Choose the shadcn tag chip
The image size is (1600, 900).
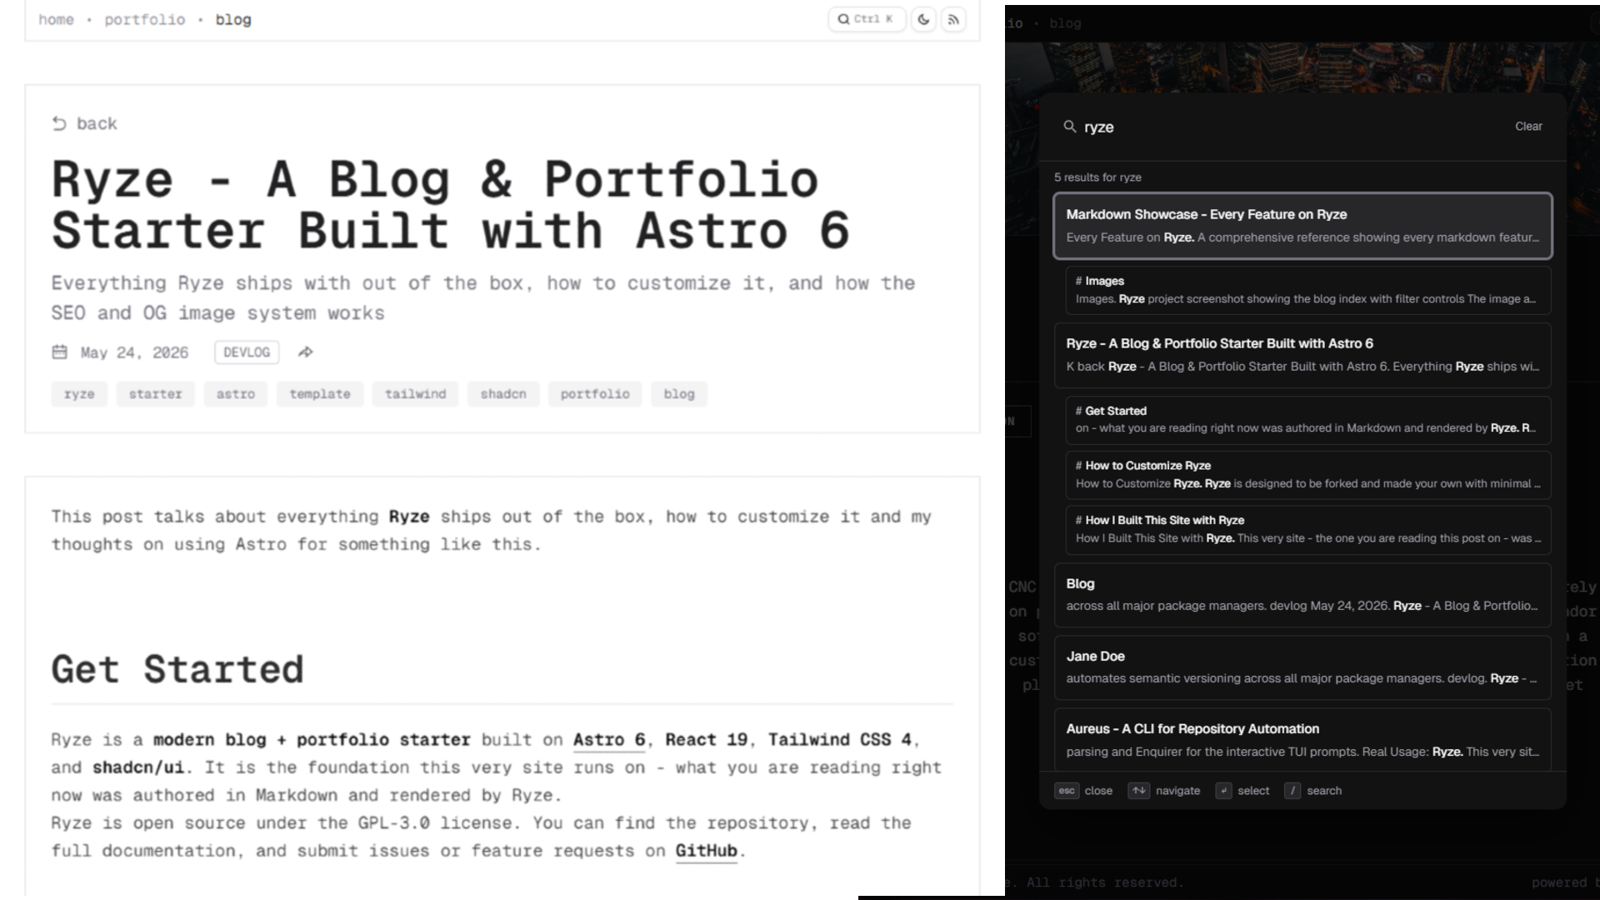coord(503,394)
